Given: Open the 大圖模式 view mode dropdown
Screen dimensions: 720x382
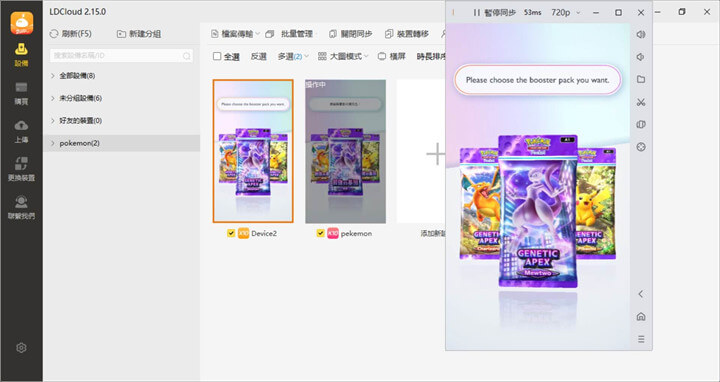Looking at the screenshot, I should coord(343,56).
